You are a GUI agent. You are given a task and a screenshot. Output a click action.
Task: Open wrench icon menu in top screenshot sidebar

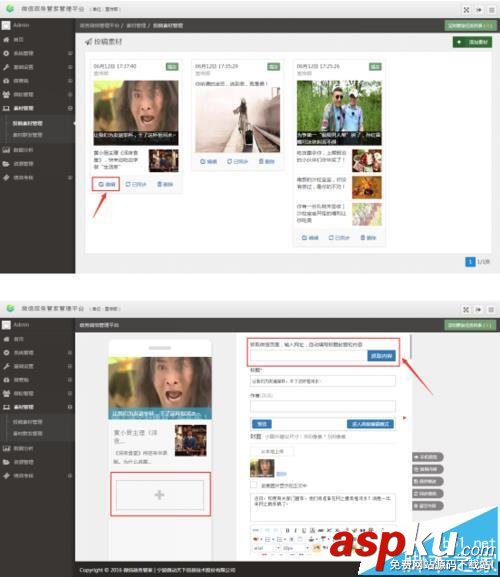point(6,67)
